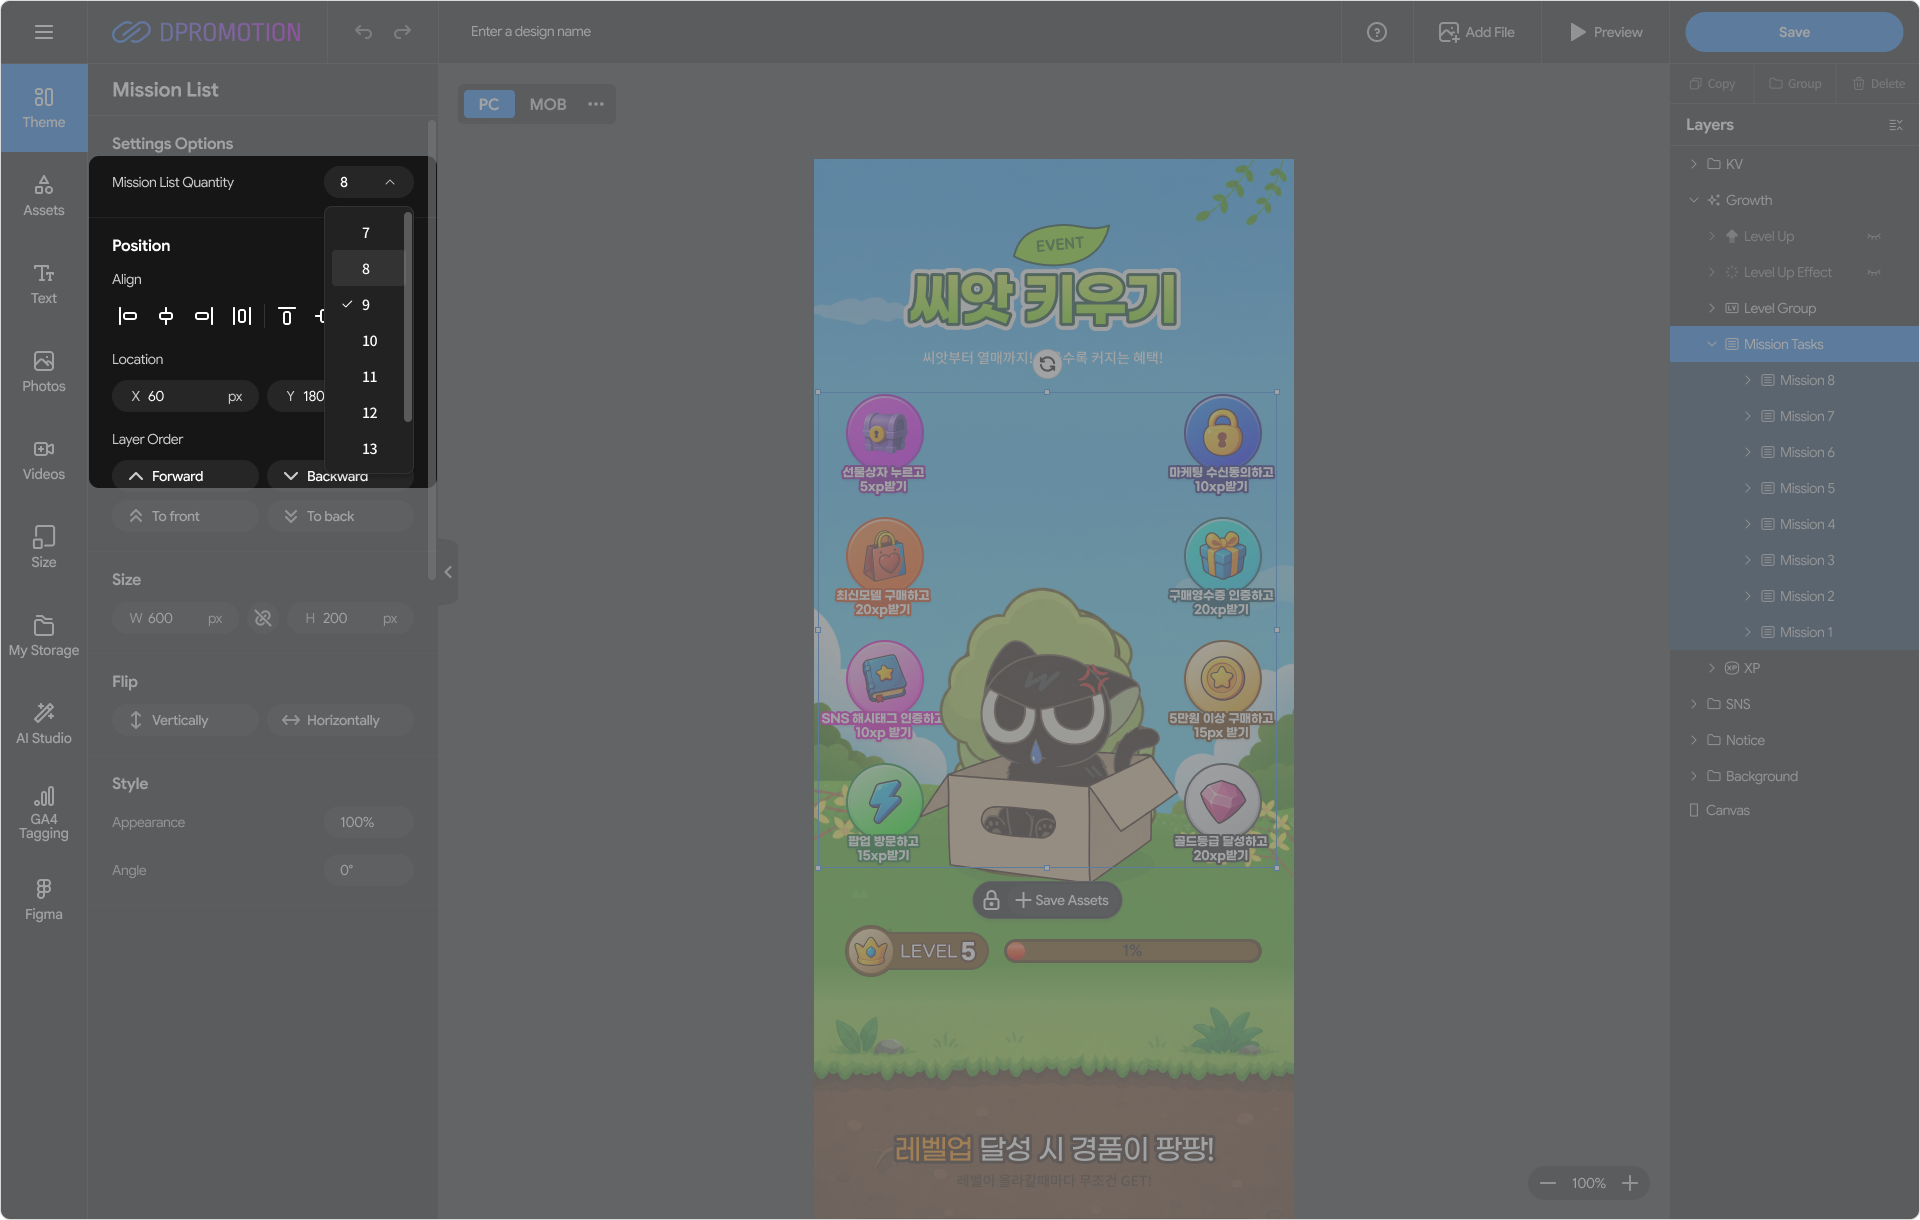This screenshot has height=1220, width=1920.
Task: Open the help question mark icon
Action: [x=1377, y=32]
